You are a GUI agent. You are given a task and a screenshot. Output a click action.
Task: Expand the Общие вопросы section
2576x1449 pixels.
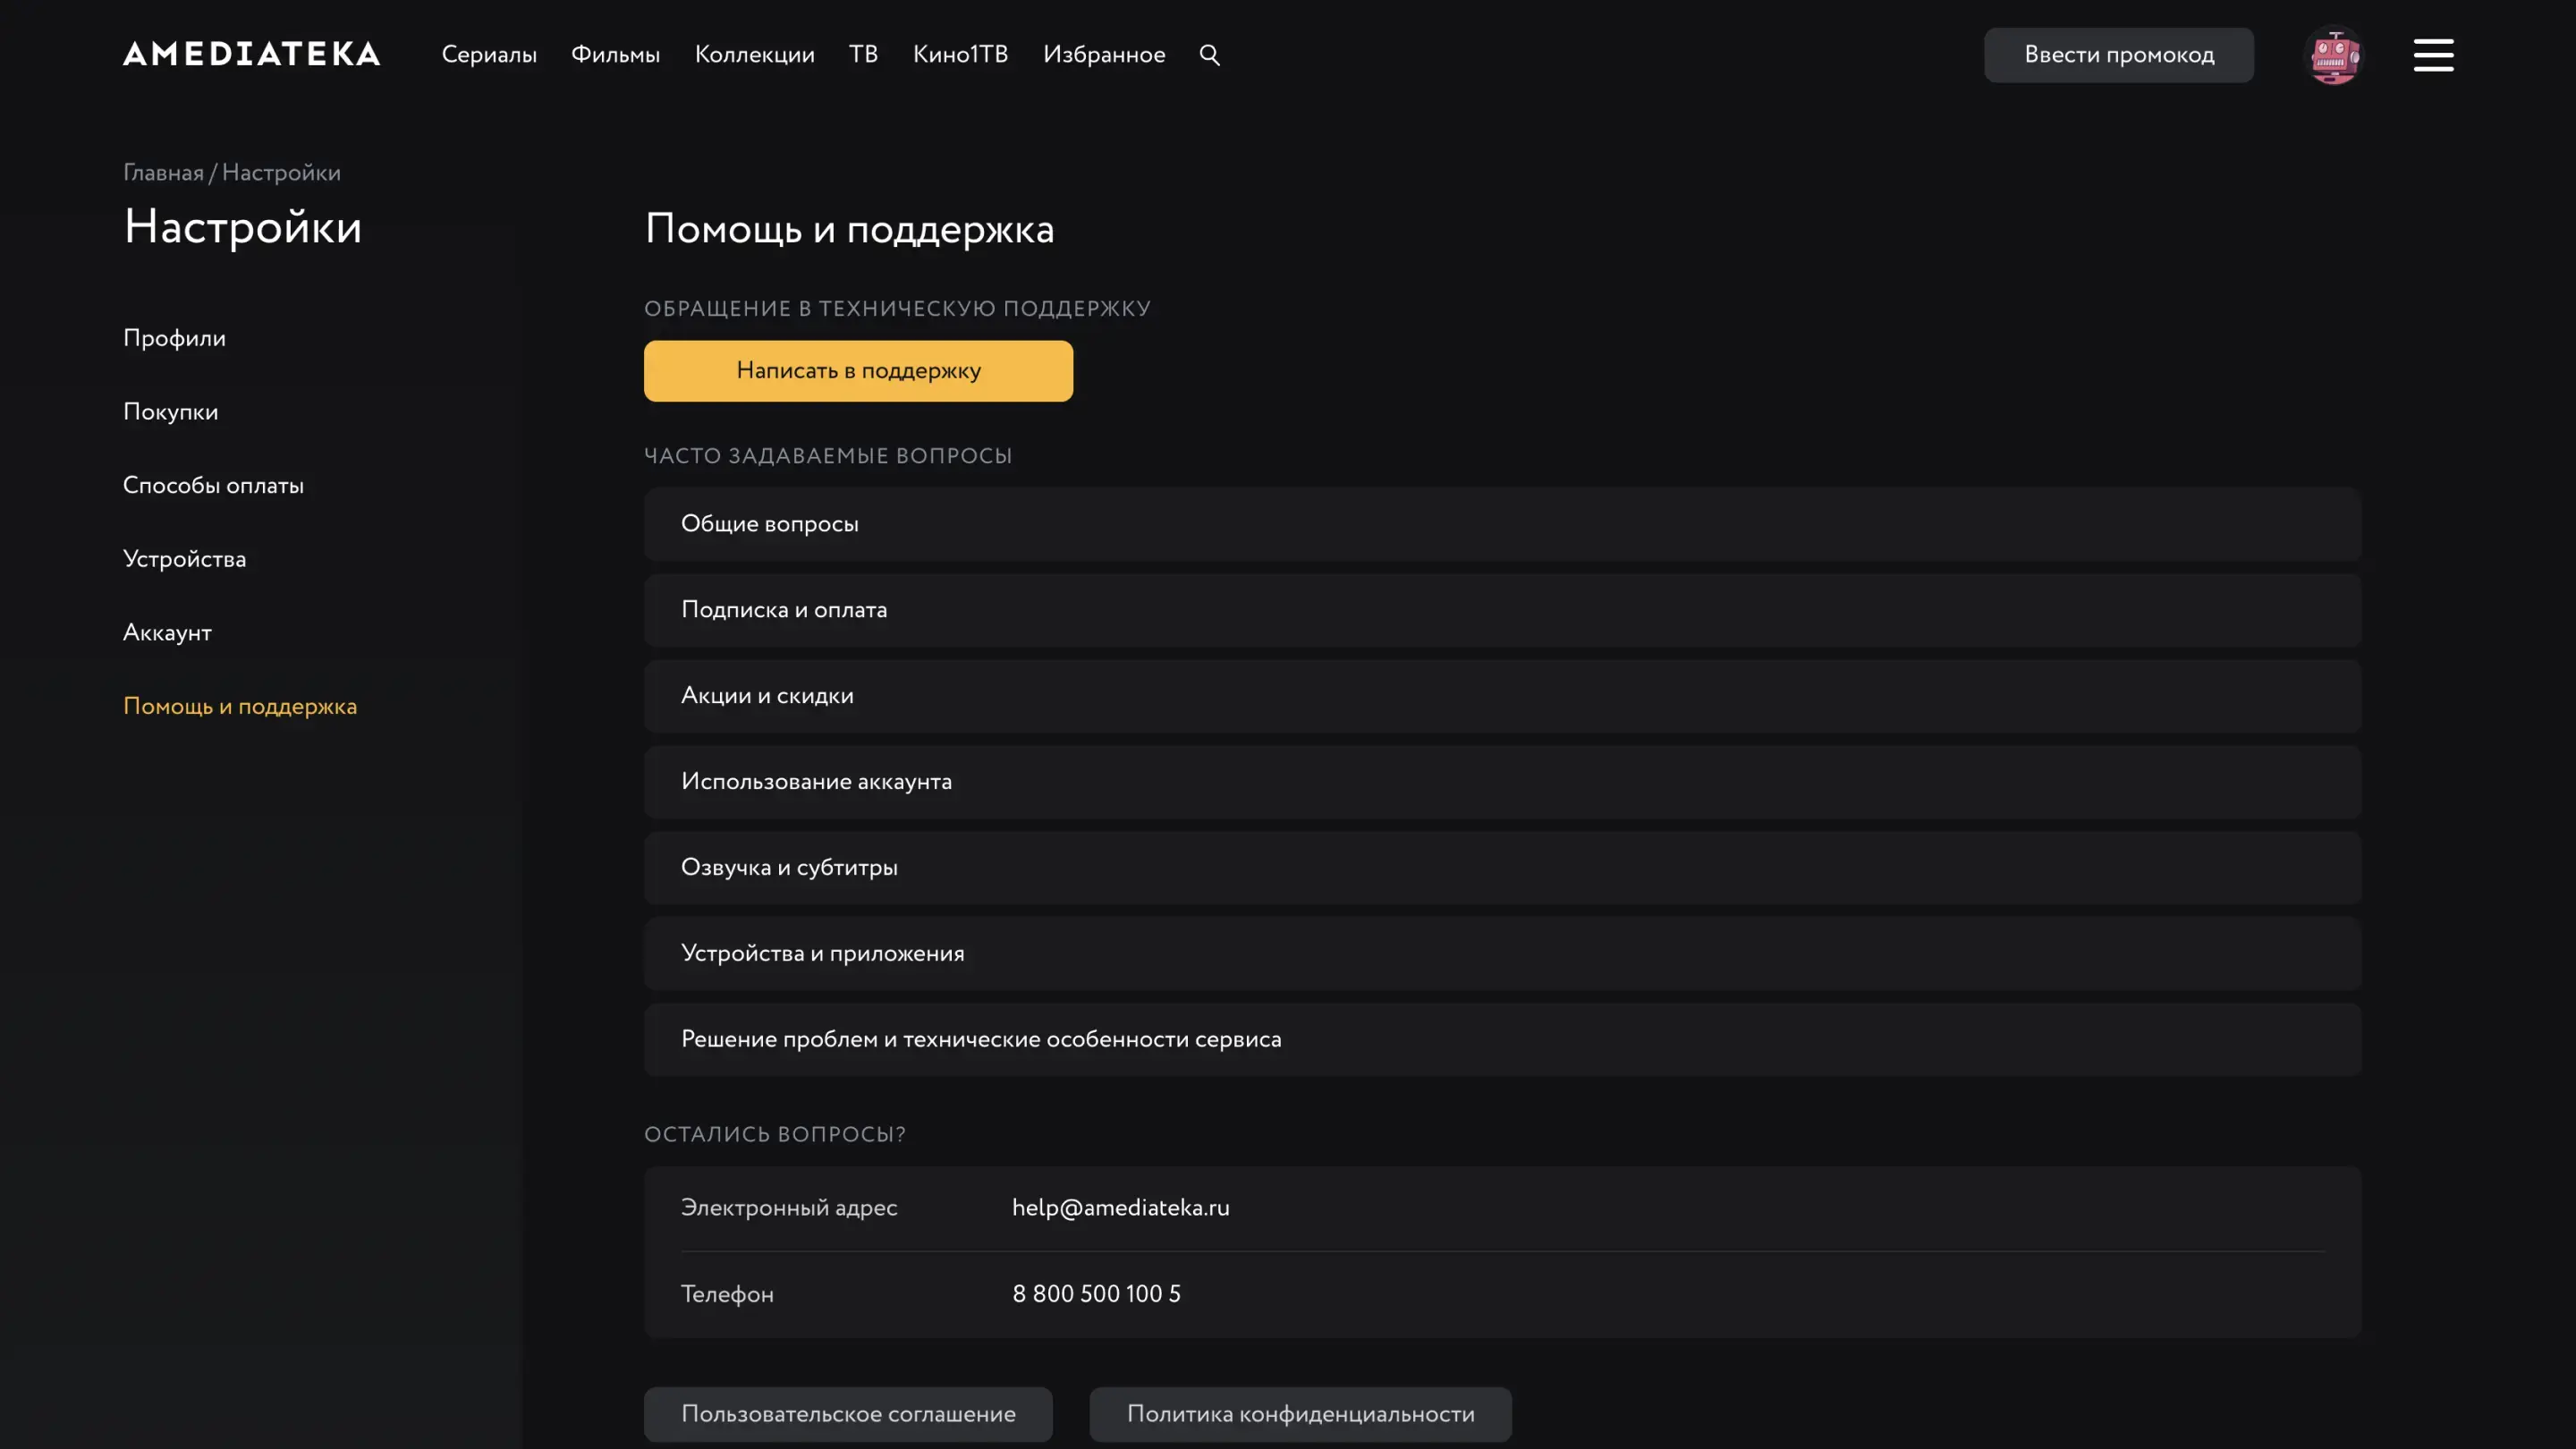1502,524
